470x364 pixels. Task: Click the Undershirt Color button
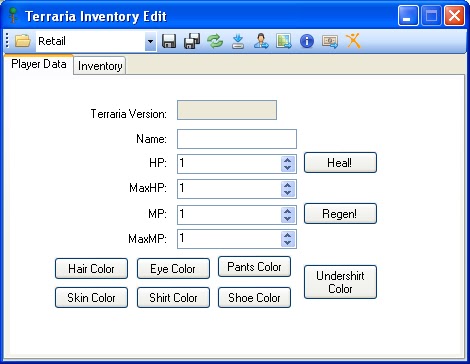click(340, 282)
